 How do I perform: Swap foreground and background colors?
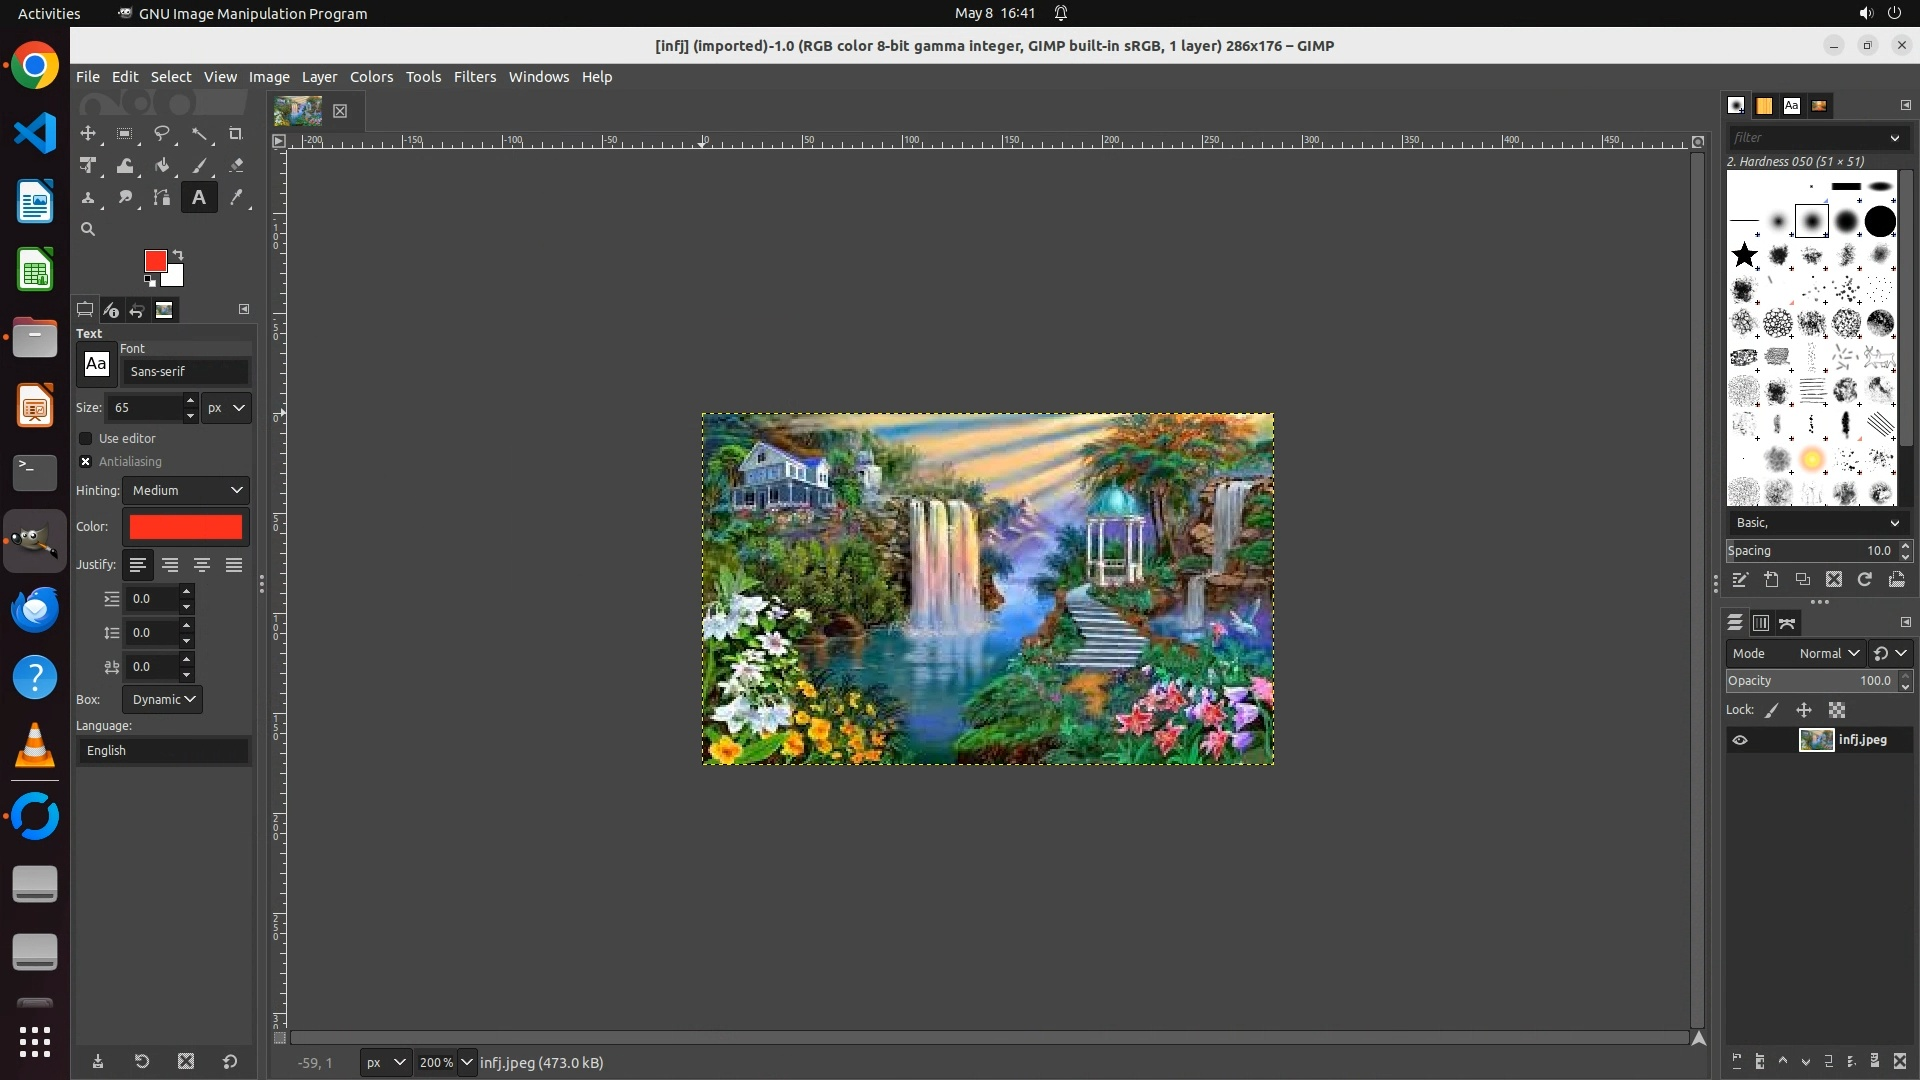[178, 254]
